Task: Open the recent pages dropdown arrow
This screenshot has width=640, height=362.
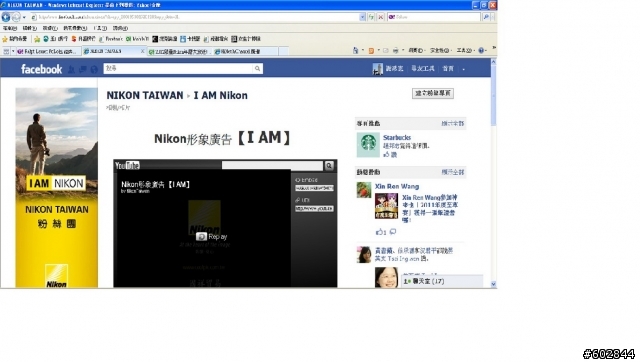Action: point(24,17)
